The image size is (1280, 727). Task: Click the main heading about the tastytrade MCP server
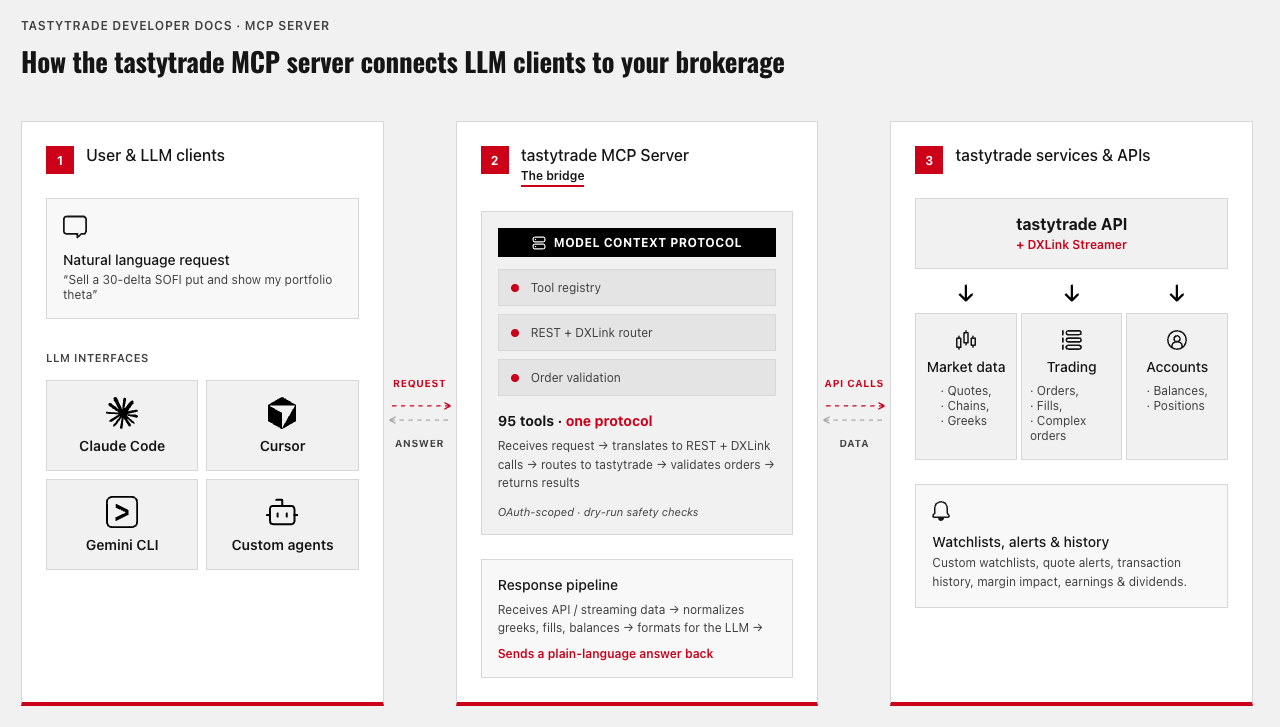[x=403, y=62]
